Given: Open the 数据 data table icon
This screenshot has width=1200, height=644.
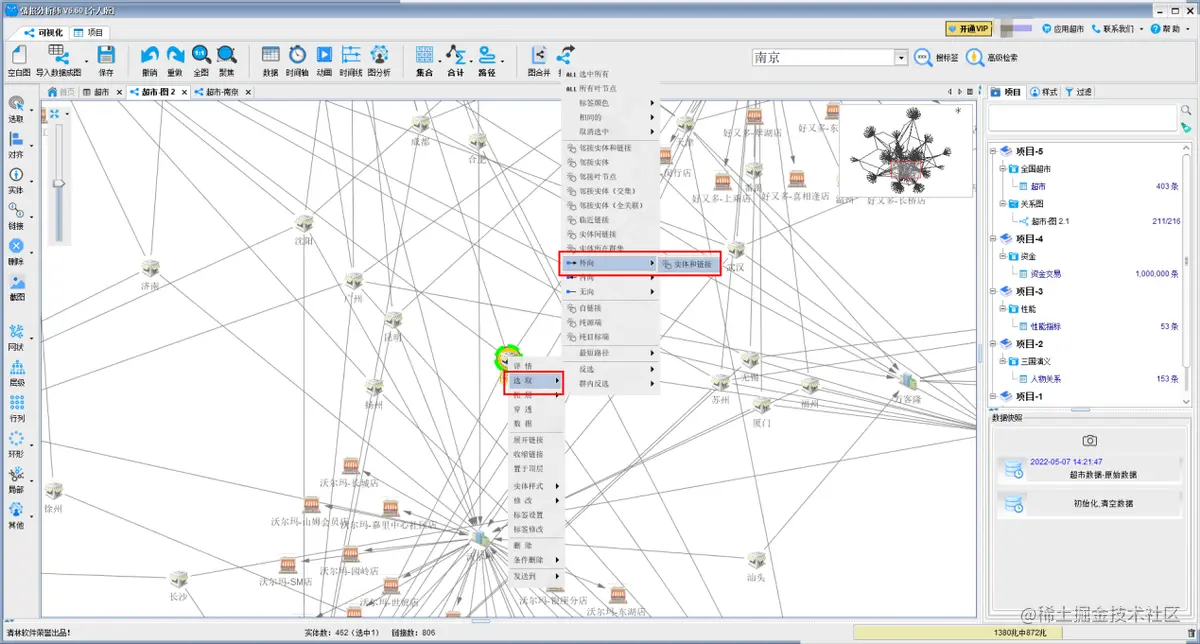Looking at the screenshot, I should coord(270,55).
